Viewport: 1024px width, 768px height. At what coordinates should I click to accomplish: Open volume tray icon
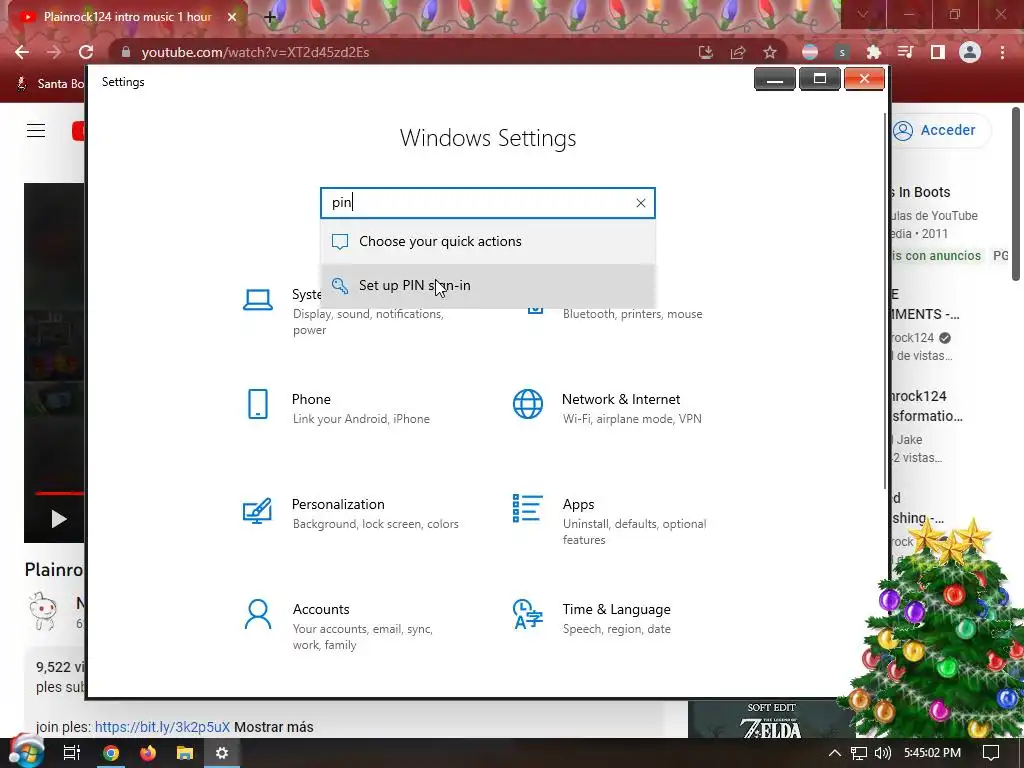point(882,753)
